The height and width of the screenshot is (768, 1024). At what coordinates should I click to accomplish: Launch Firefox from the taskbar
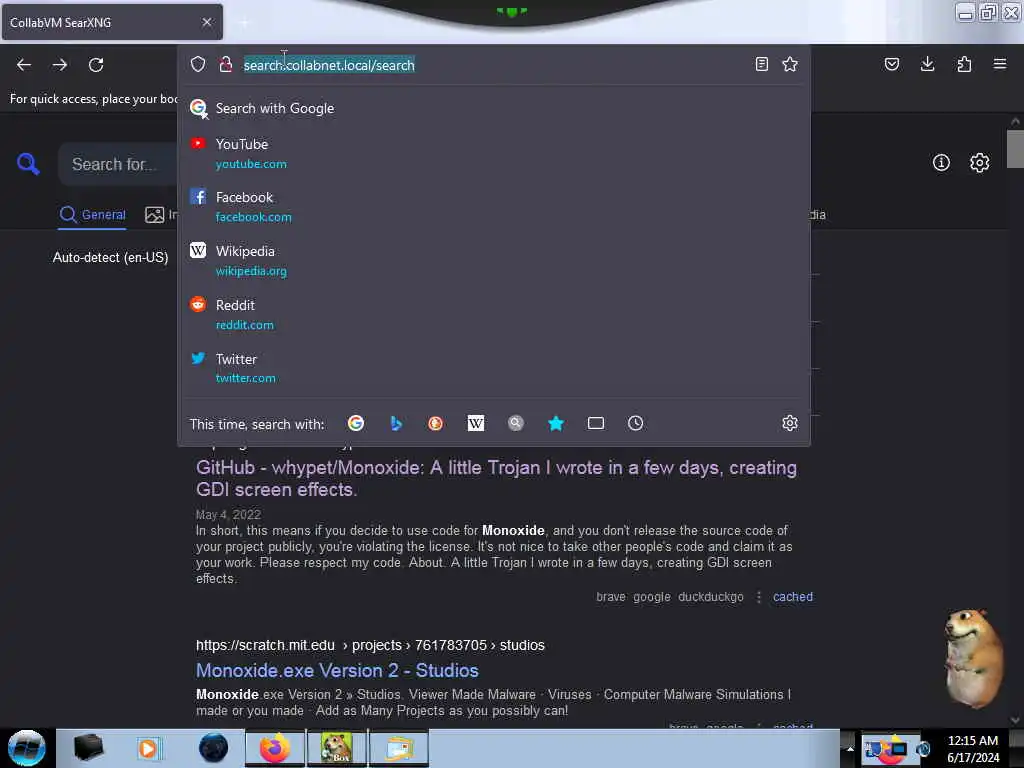point(275,748)
